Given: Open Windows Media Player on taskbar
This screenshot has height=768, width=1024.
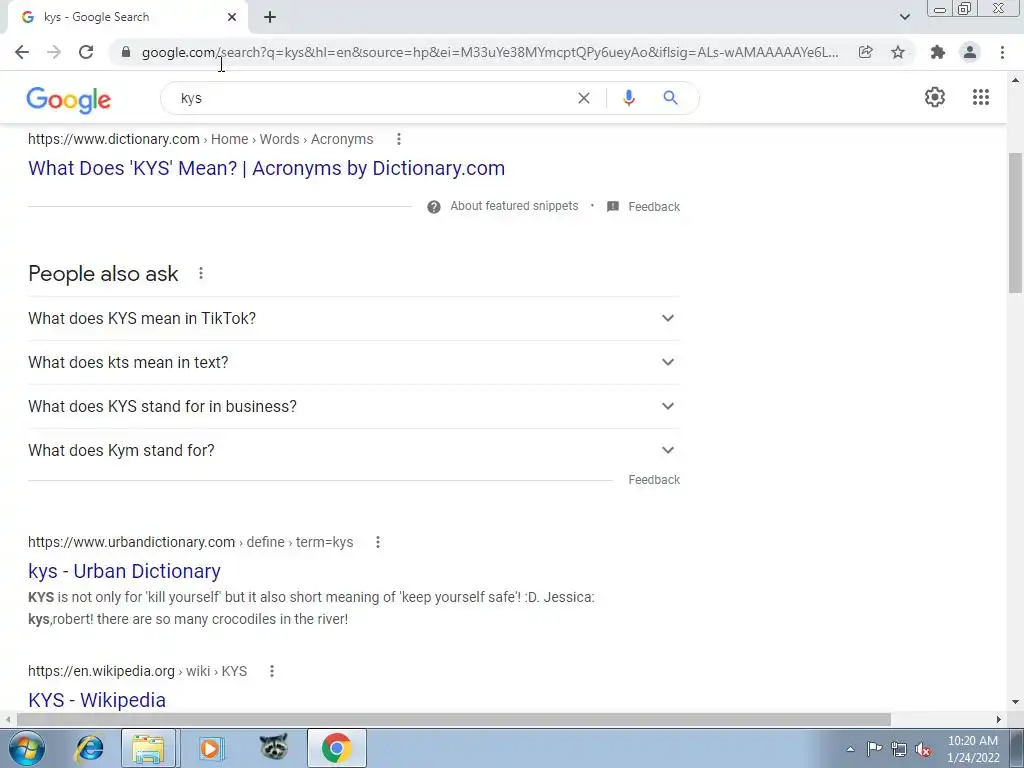Looking at the screenshot, I should (210, 748).
